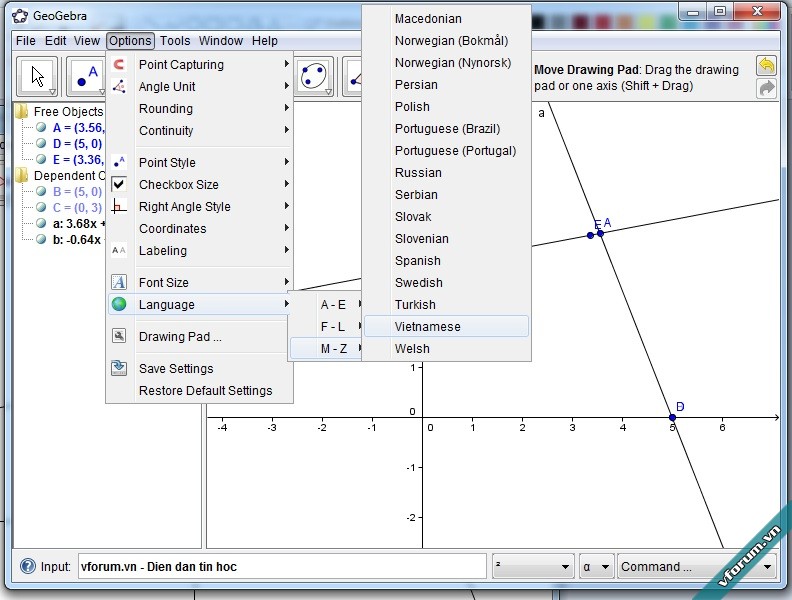Choose Turkish language

click(x=447, y=305)
